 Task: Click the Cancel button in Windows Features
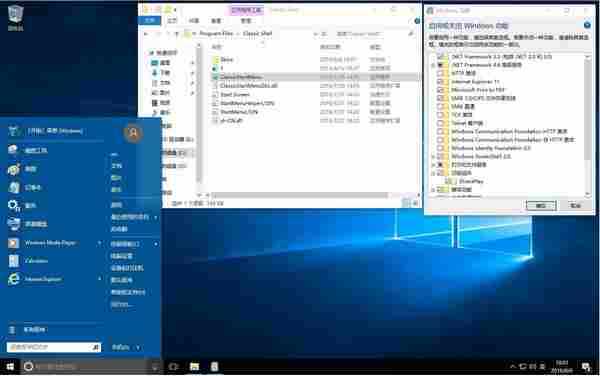(x=575, y=205)
